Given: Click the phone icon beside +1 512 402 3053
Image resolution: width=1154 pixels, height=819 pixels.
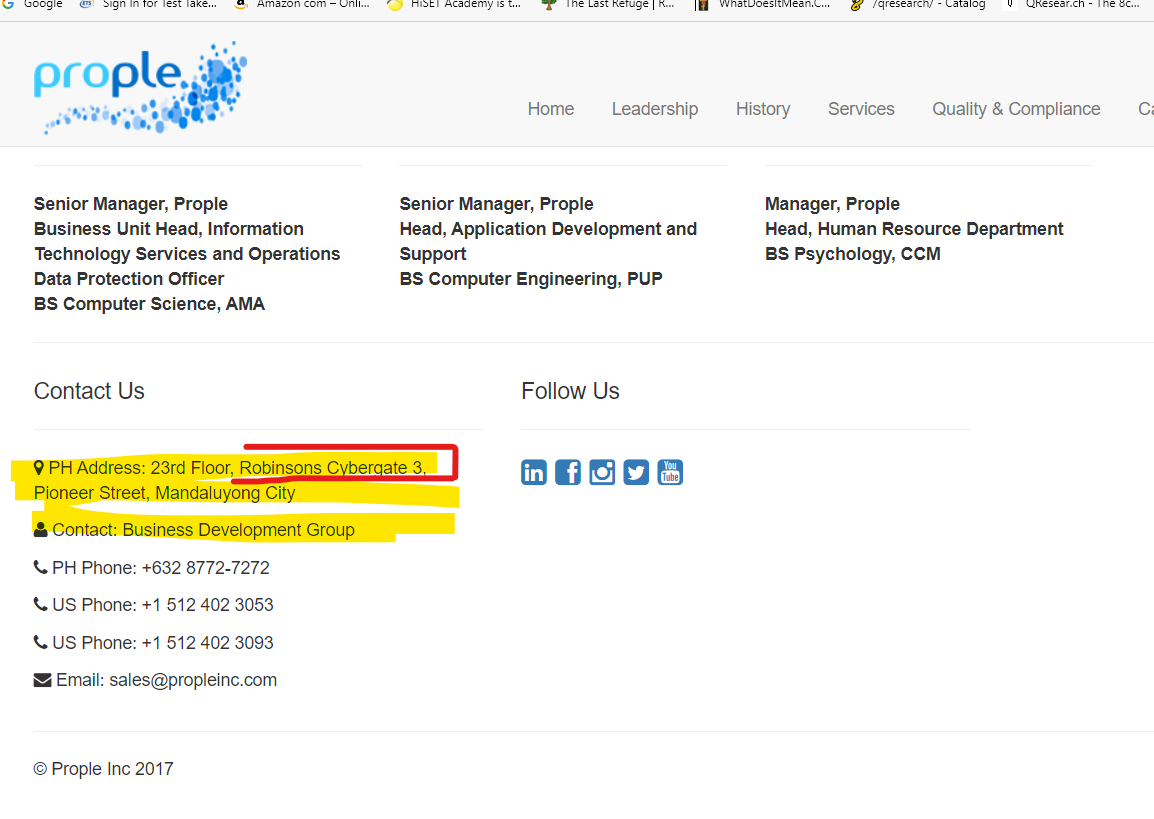Looking at the screenshot, I should pos(40,604).
